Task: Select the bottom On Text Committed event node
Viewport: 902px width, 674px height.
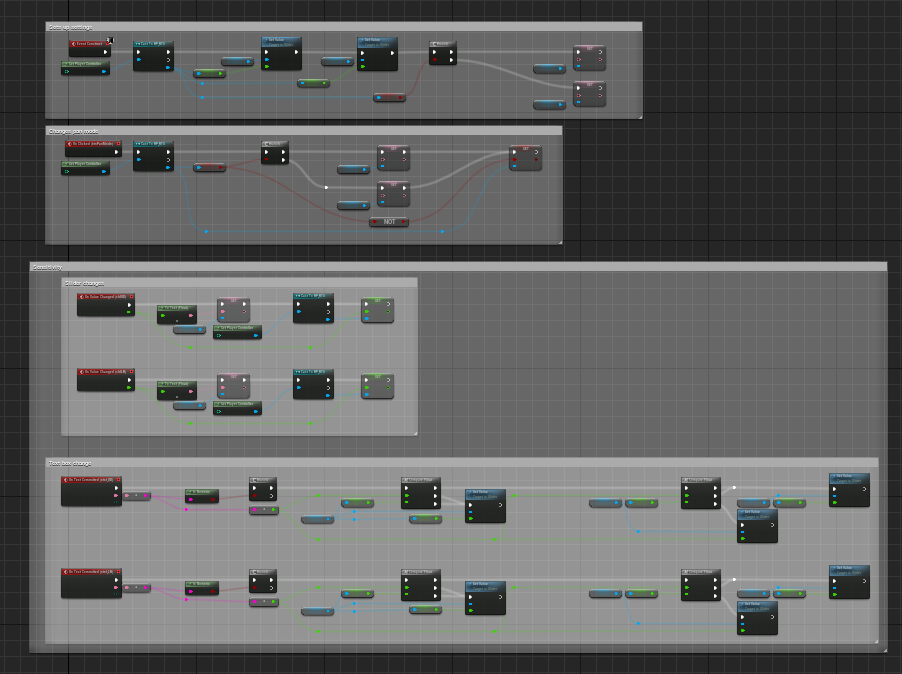Action: (x=91, y=573)
